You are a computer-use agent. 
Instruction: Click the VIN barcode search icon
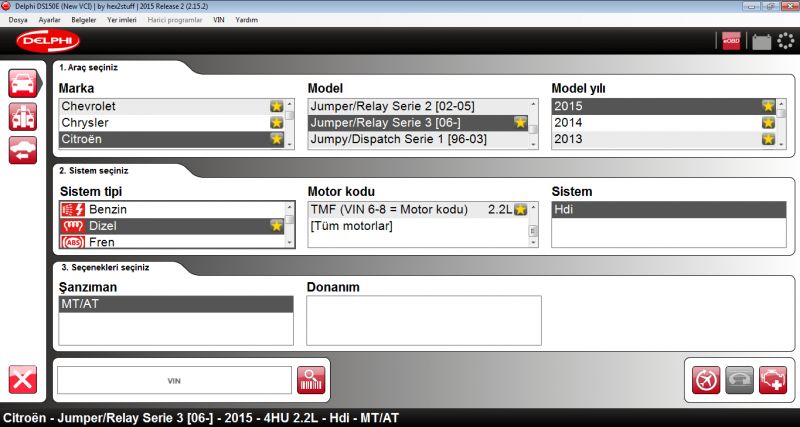311,380
